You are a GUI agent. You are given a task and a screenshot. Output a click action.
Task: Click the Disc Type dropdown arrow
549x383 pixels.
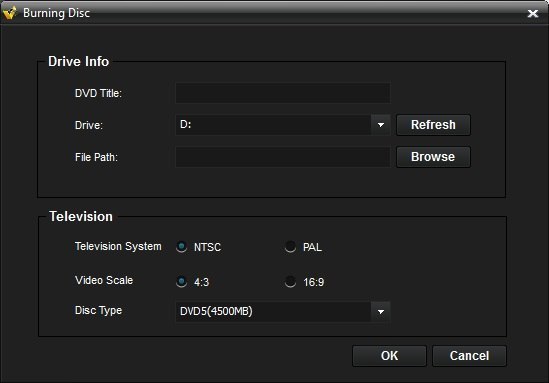coord(381,312)
